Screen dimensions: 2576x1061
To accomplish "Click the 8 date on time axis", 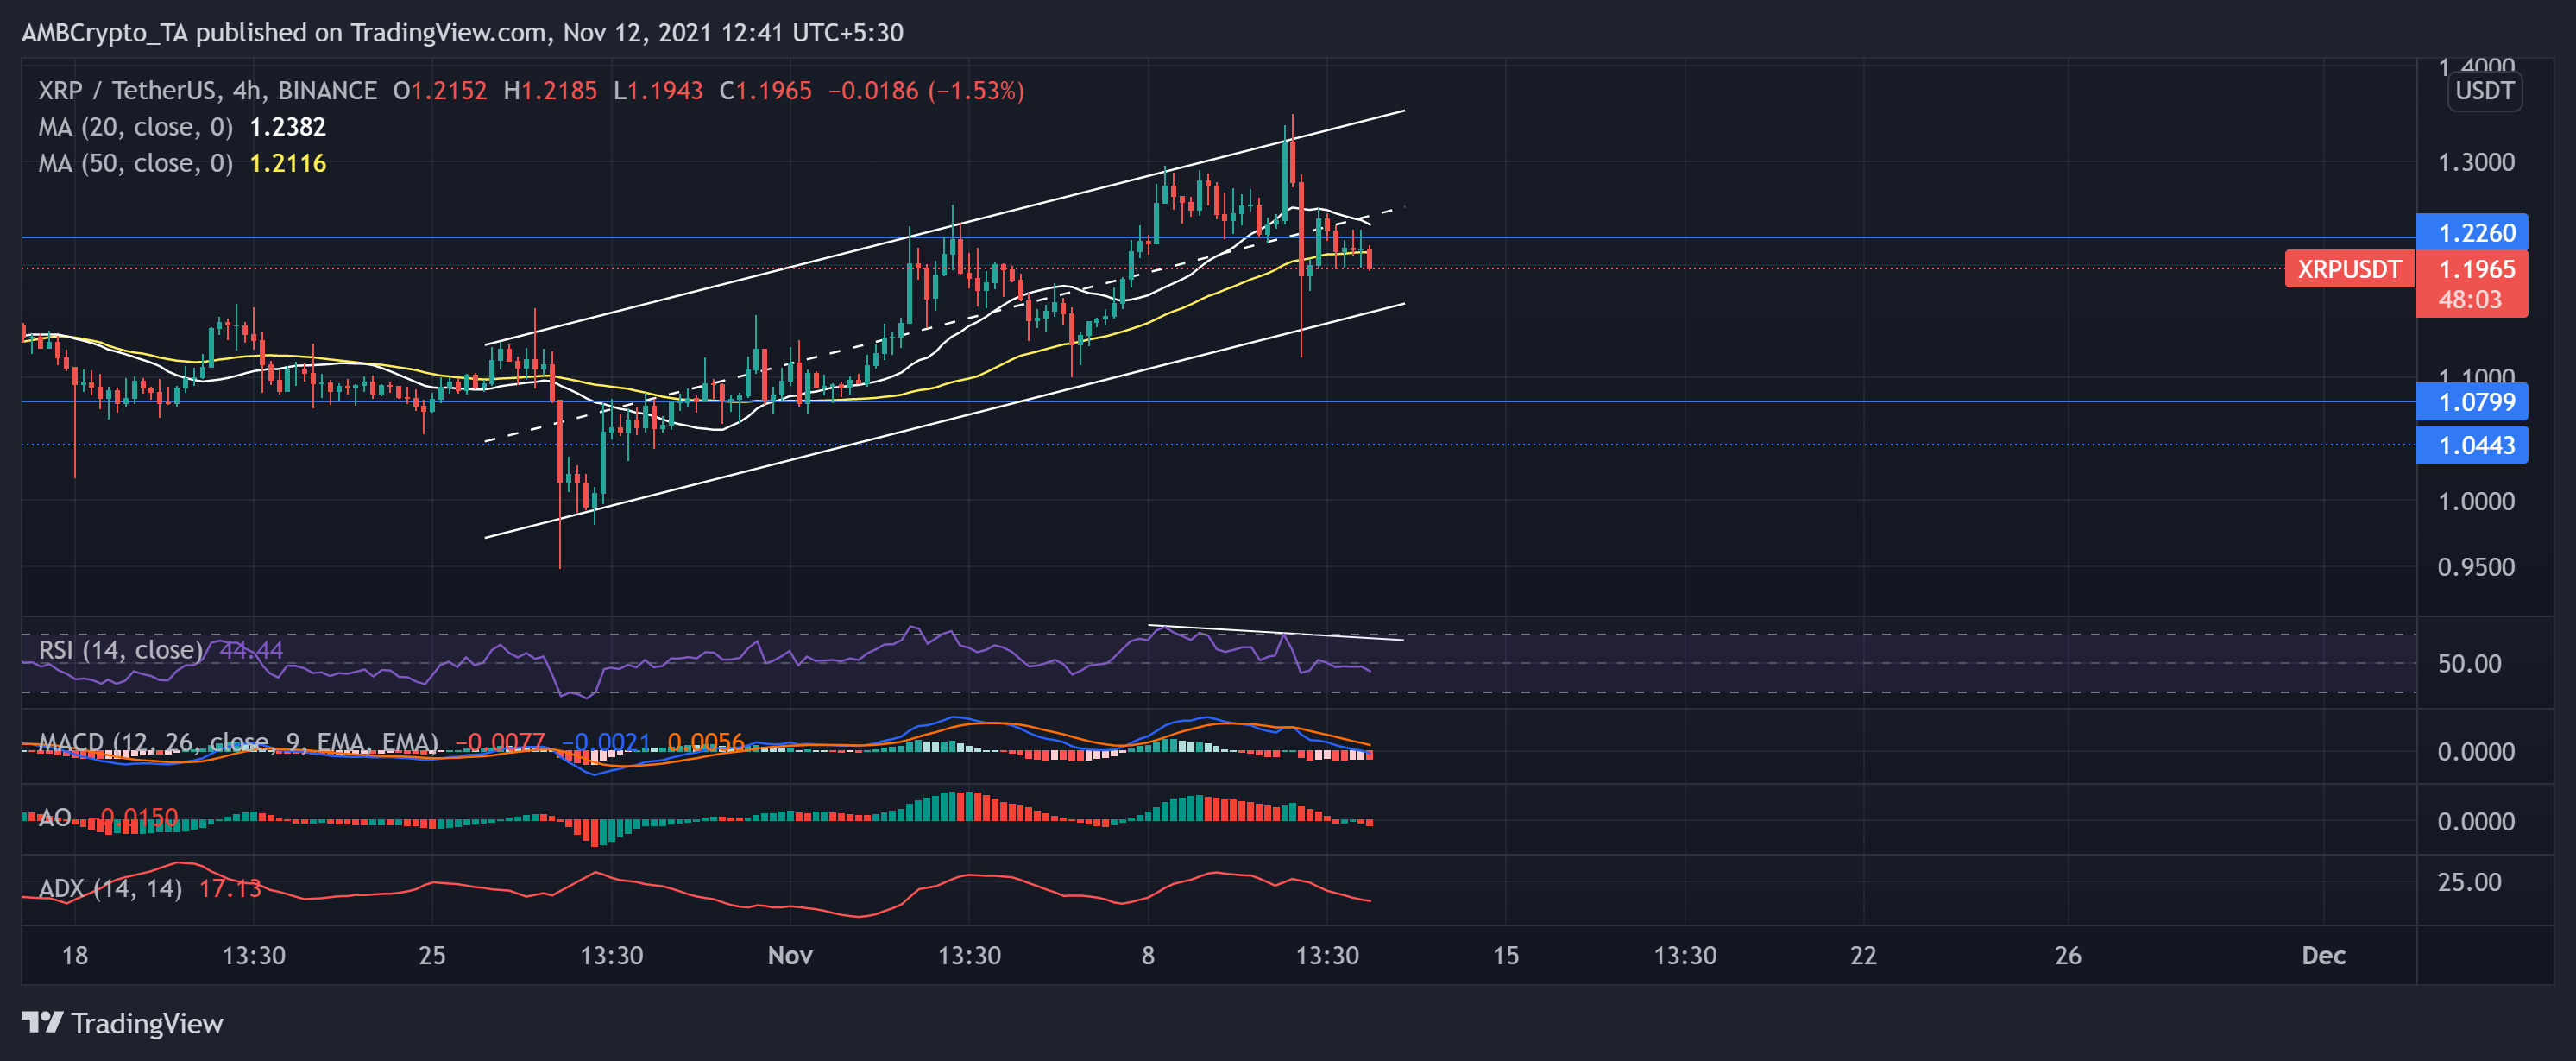I will pos(1148,955).
